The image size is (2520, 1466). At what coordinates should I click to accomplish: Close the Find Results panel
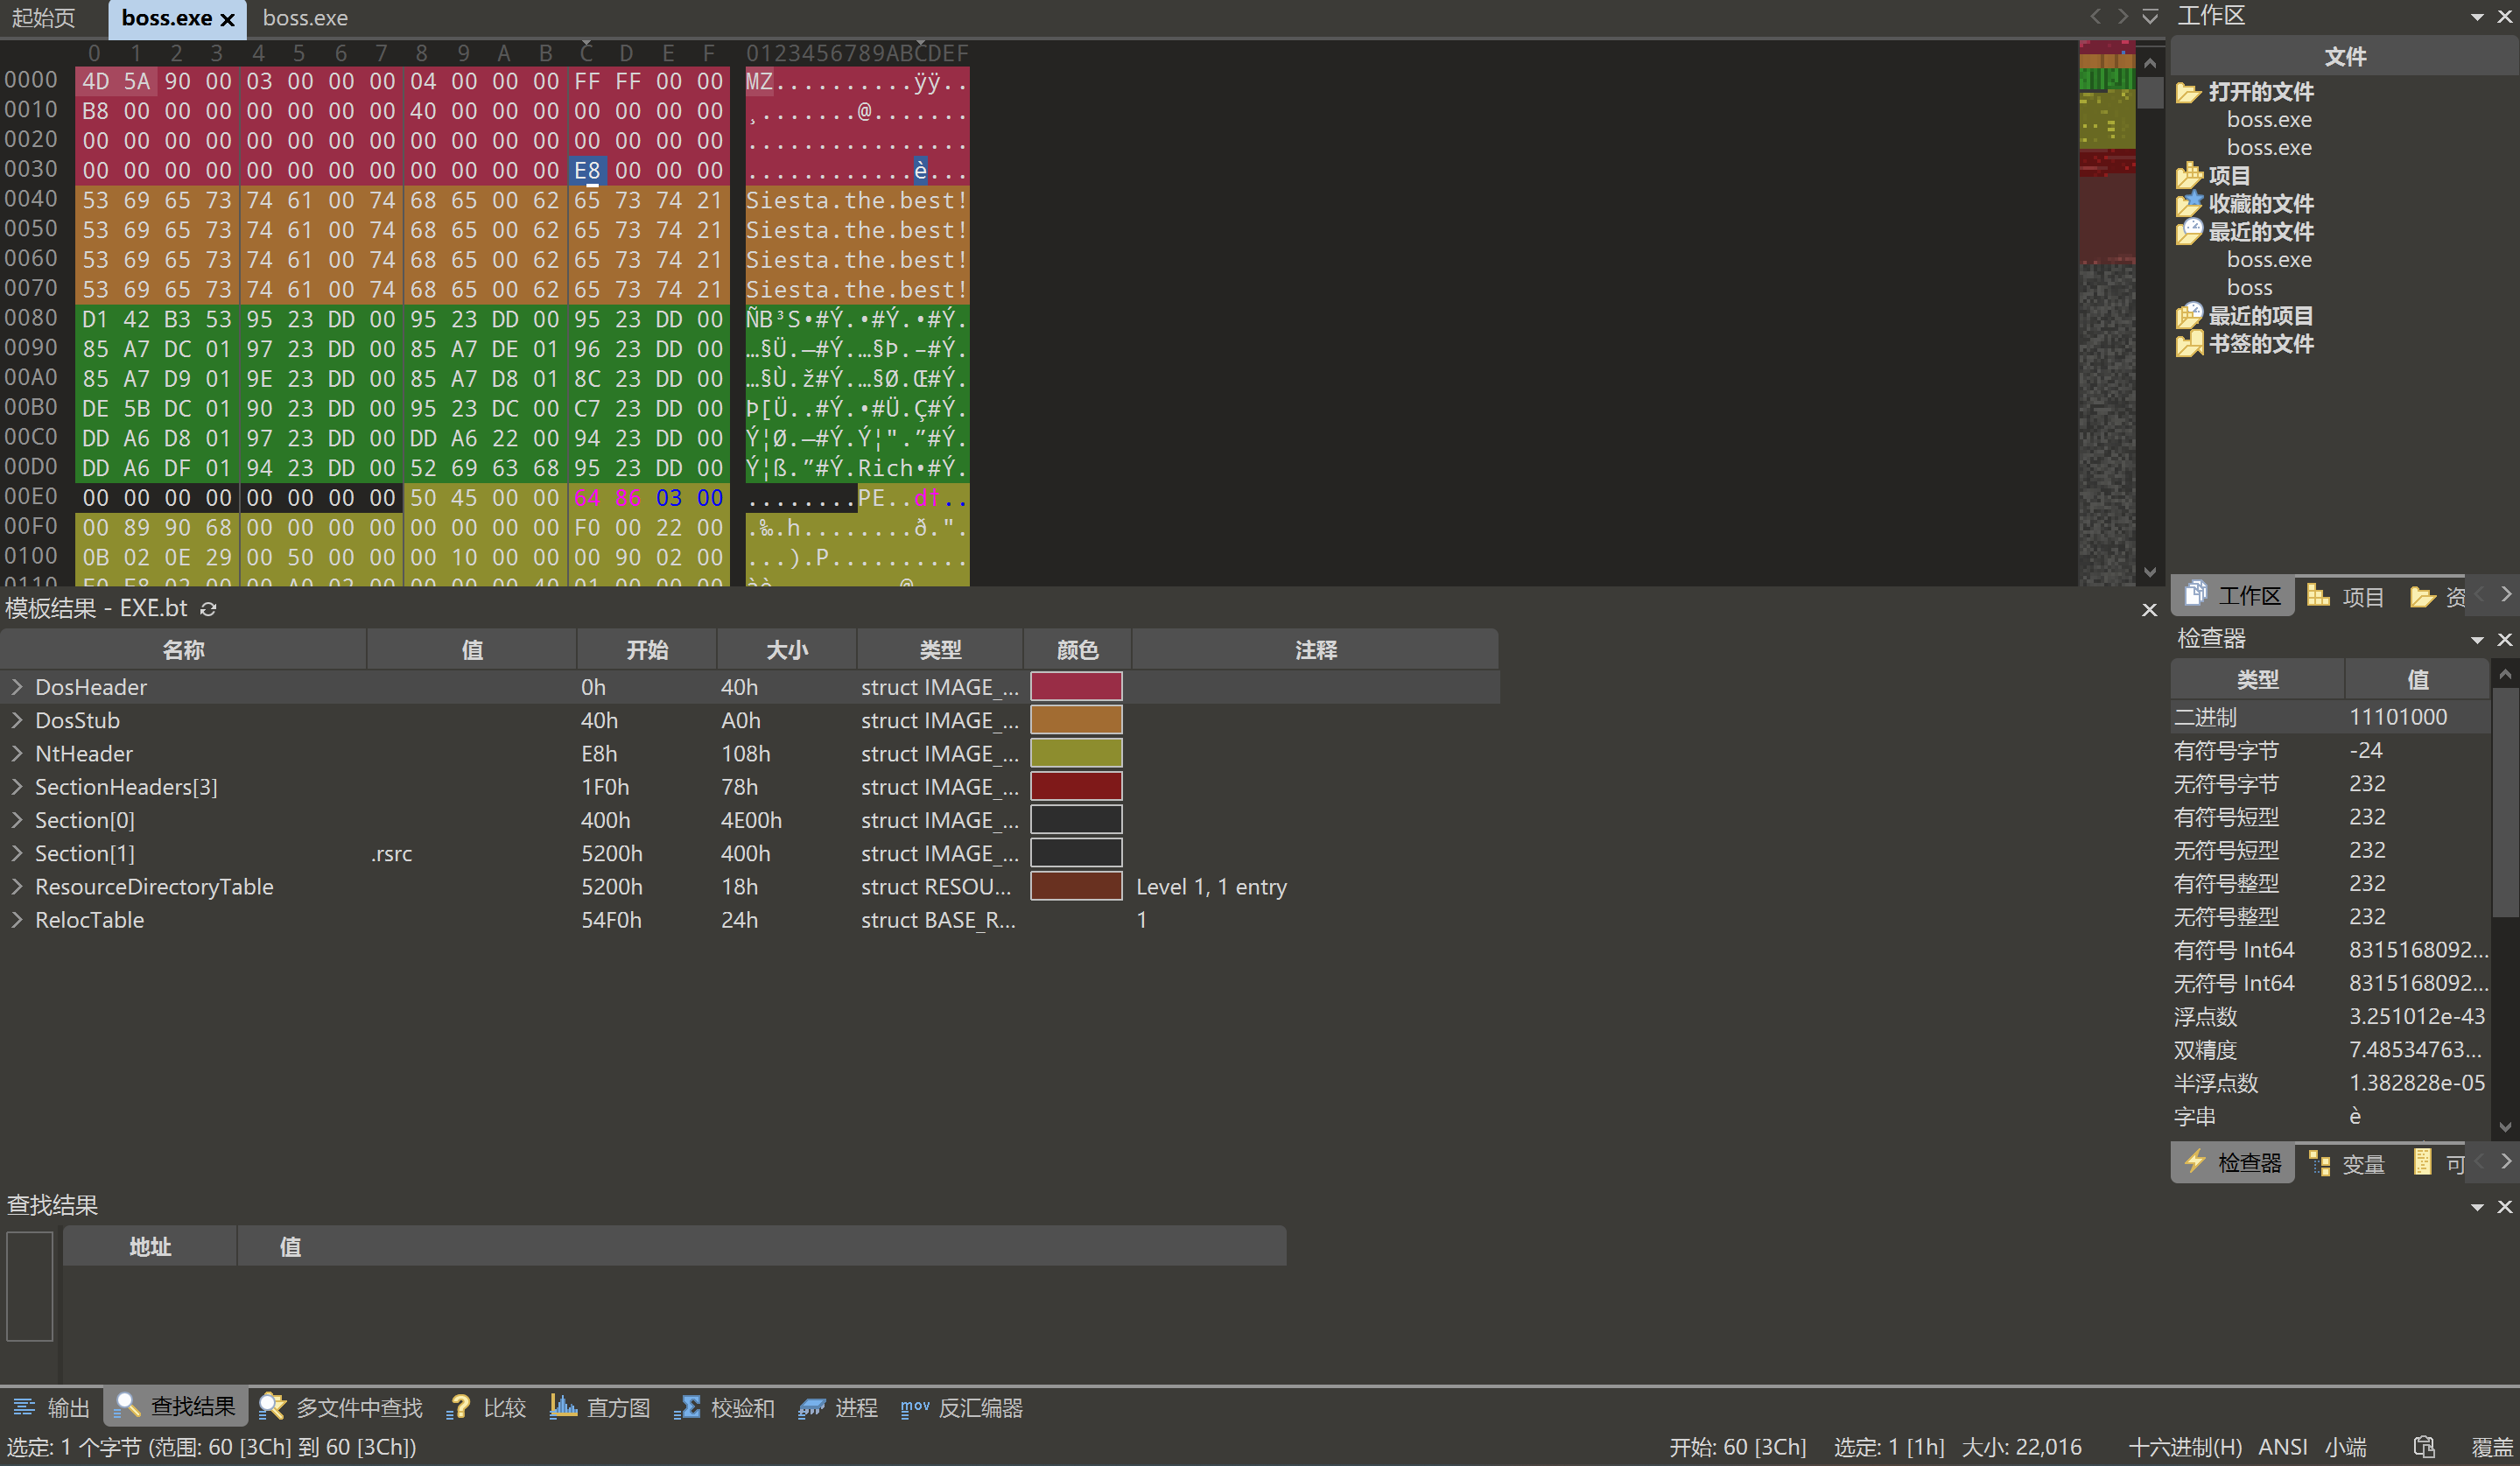(2504, 1206)
